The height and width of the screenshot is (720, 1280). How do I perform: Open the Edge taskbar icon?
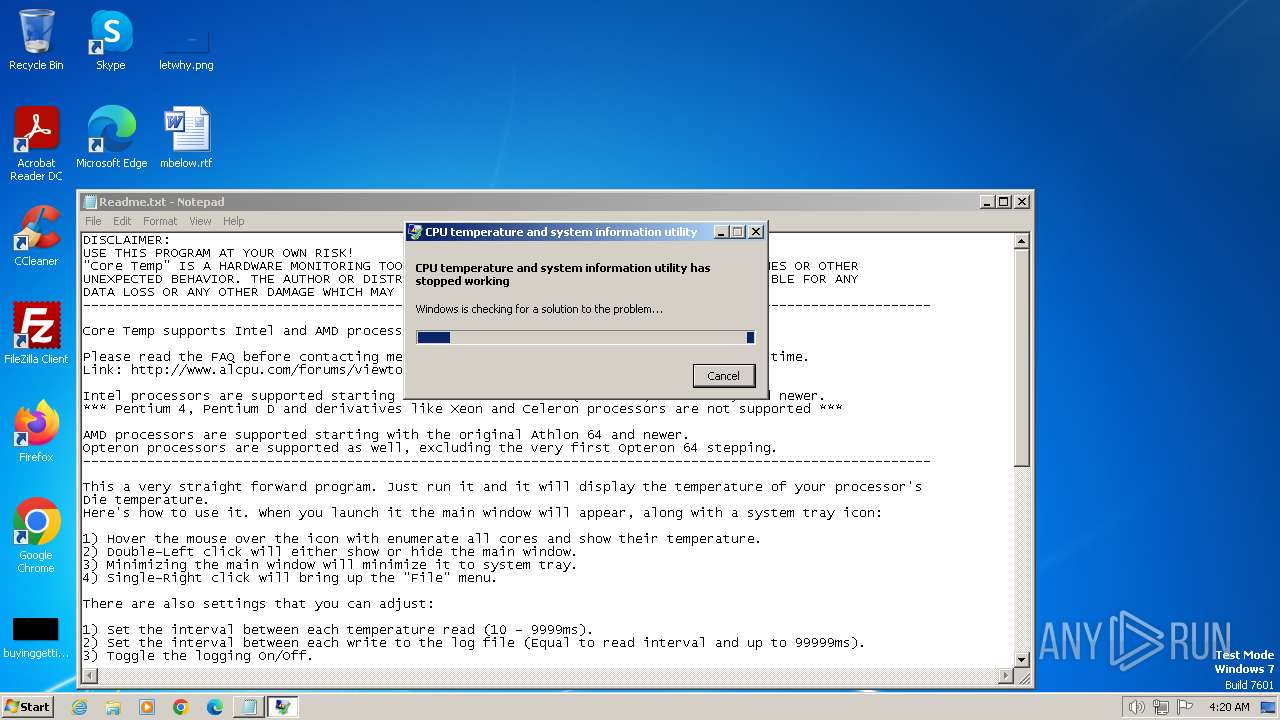point(215,707)
